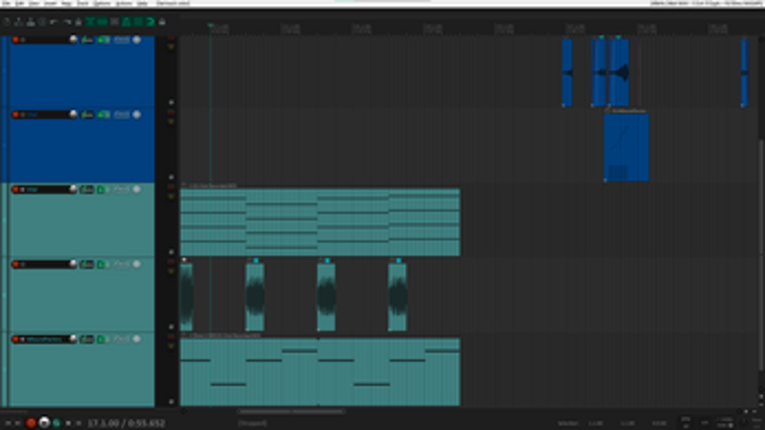
Task: Click the New Project toolbar icon
Action: 6,22
